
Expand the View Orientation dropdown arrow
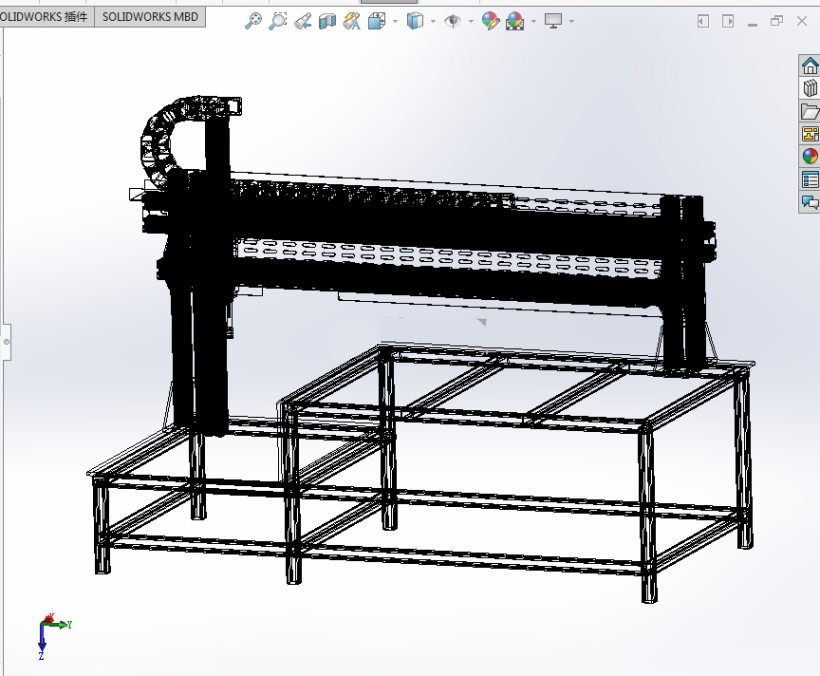point(395,21)
